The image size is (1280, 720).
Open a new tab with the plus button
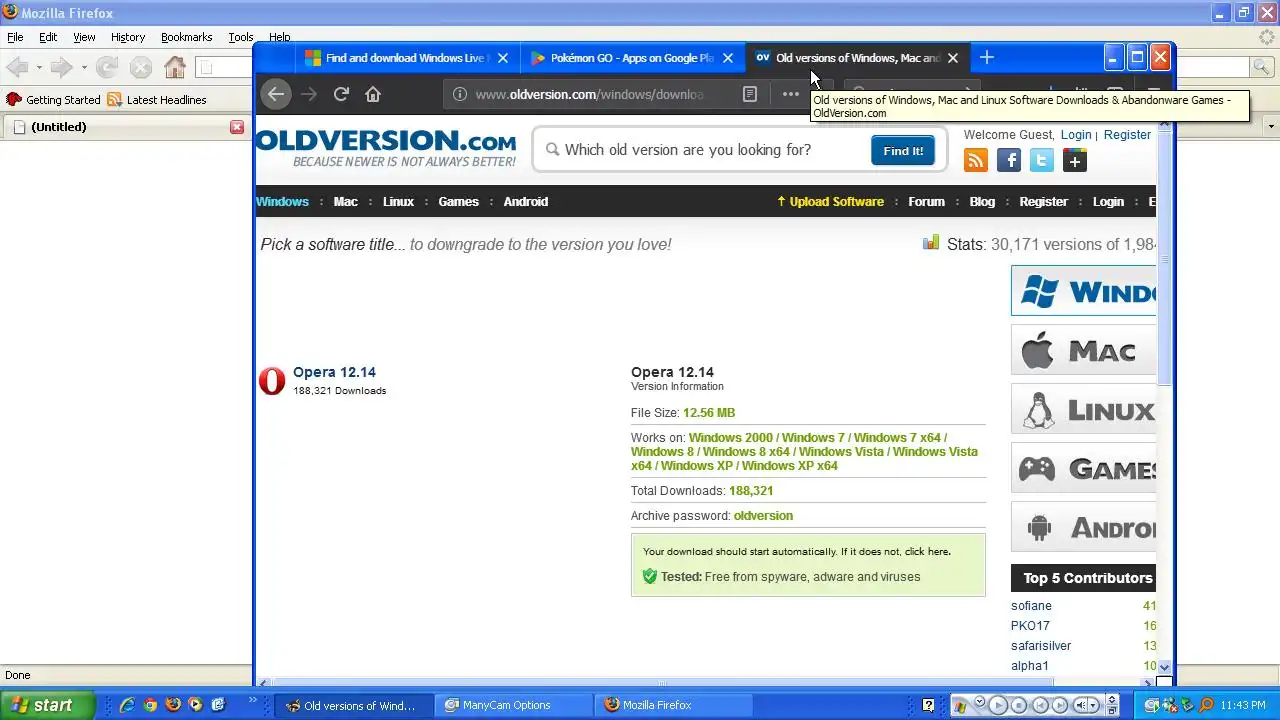click(987, 58)
